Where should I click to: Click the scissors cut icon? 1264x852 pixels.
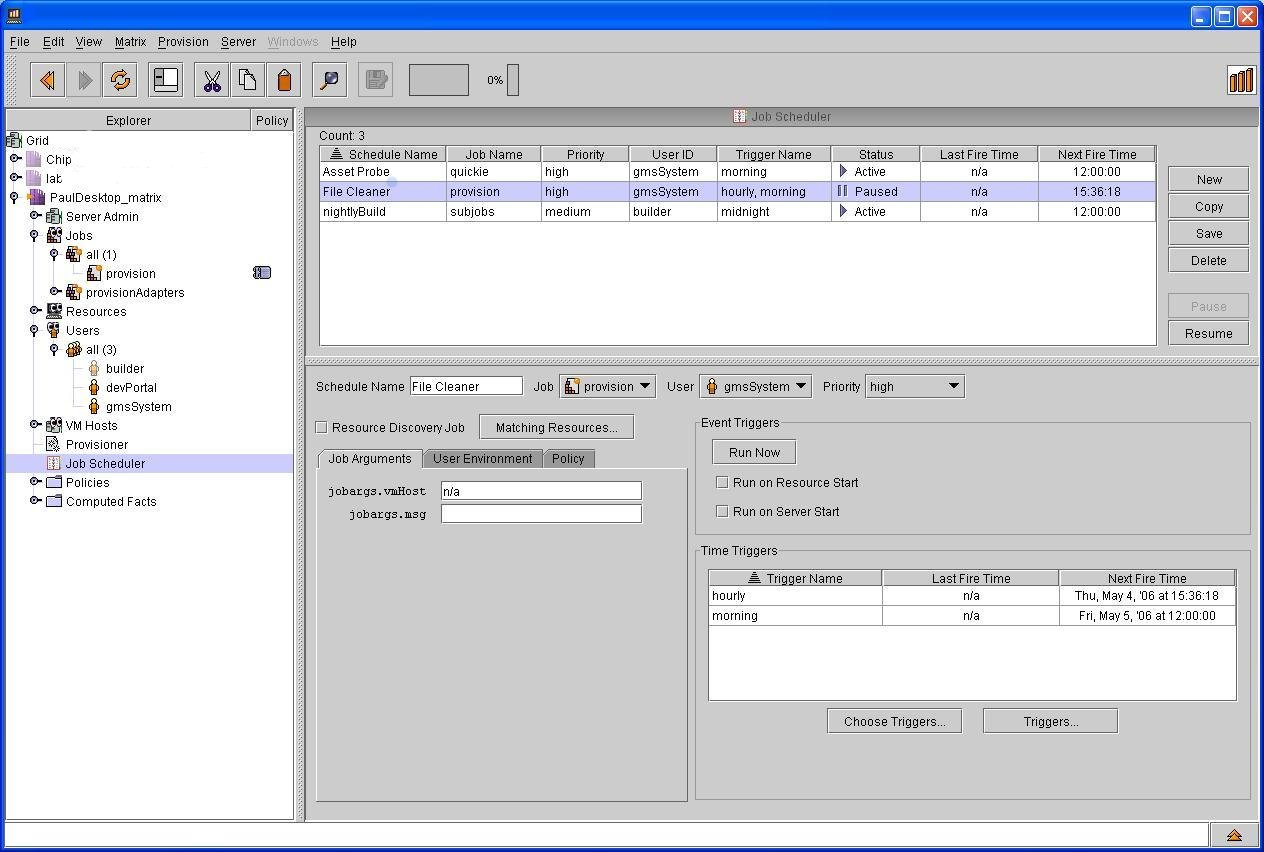pos(211,80)
